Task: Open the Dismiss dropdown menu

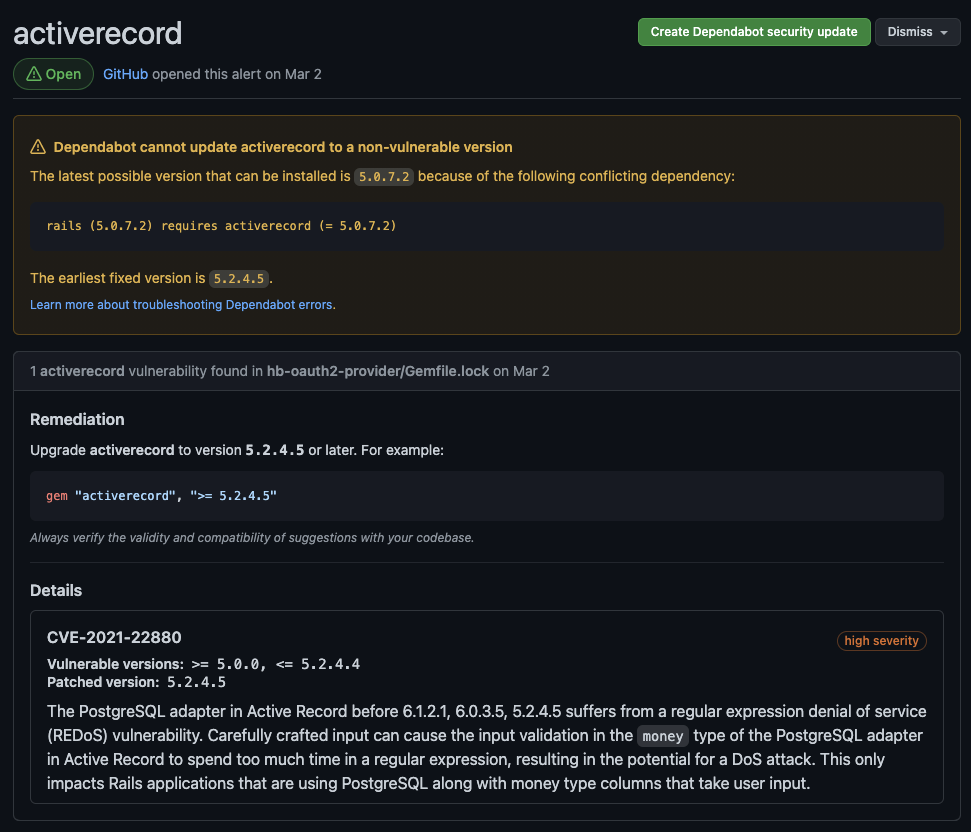Action: [x=916, y=31]
